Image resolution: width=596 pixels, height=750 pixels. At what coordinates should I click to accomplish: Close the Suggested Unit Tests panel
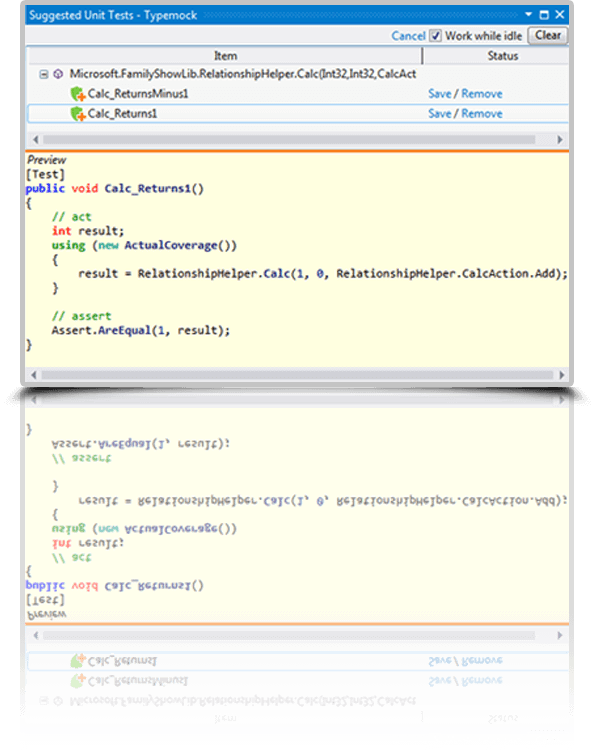click(560, 14)
